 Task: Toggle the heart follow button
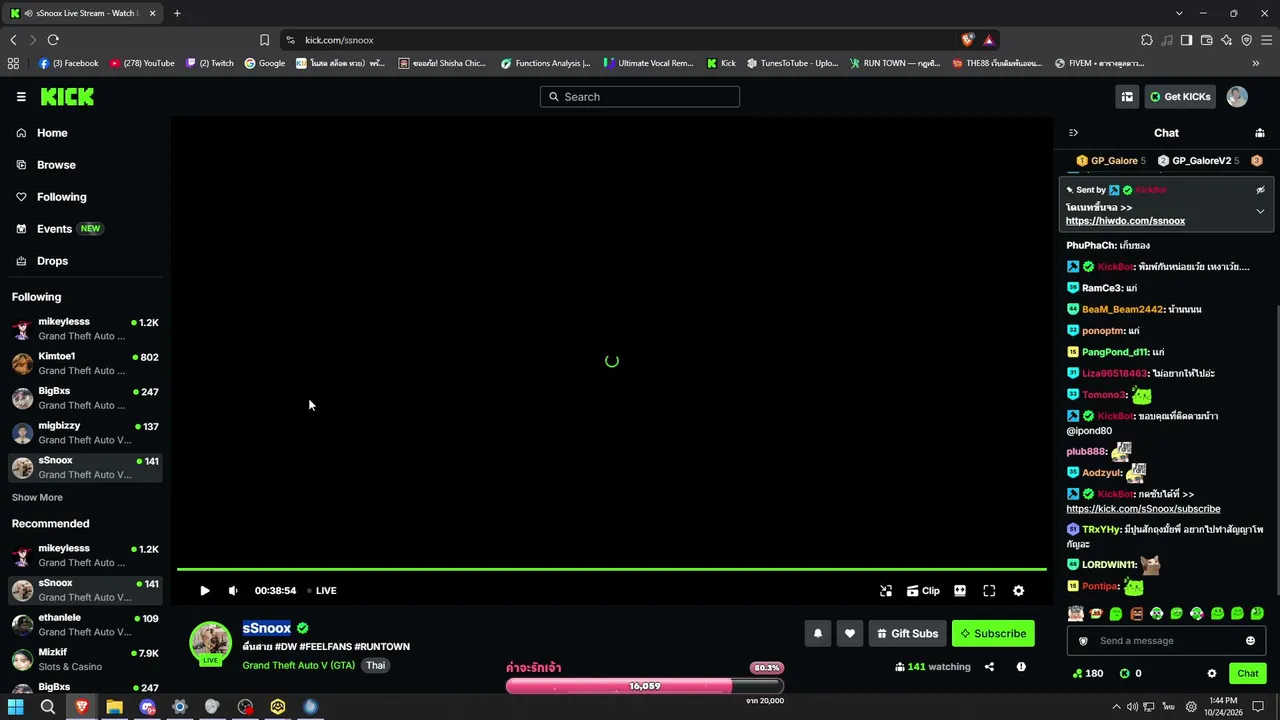(x=850, y=633)
